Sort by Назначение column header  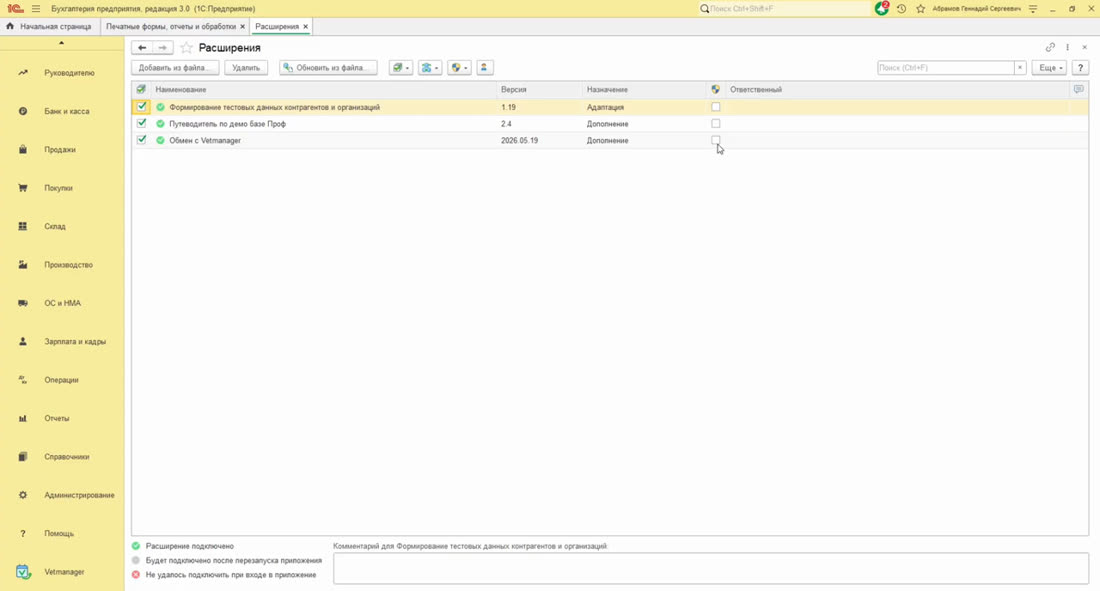tap(608, 89)
